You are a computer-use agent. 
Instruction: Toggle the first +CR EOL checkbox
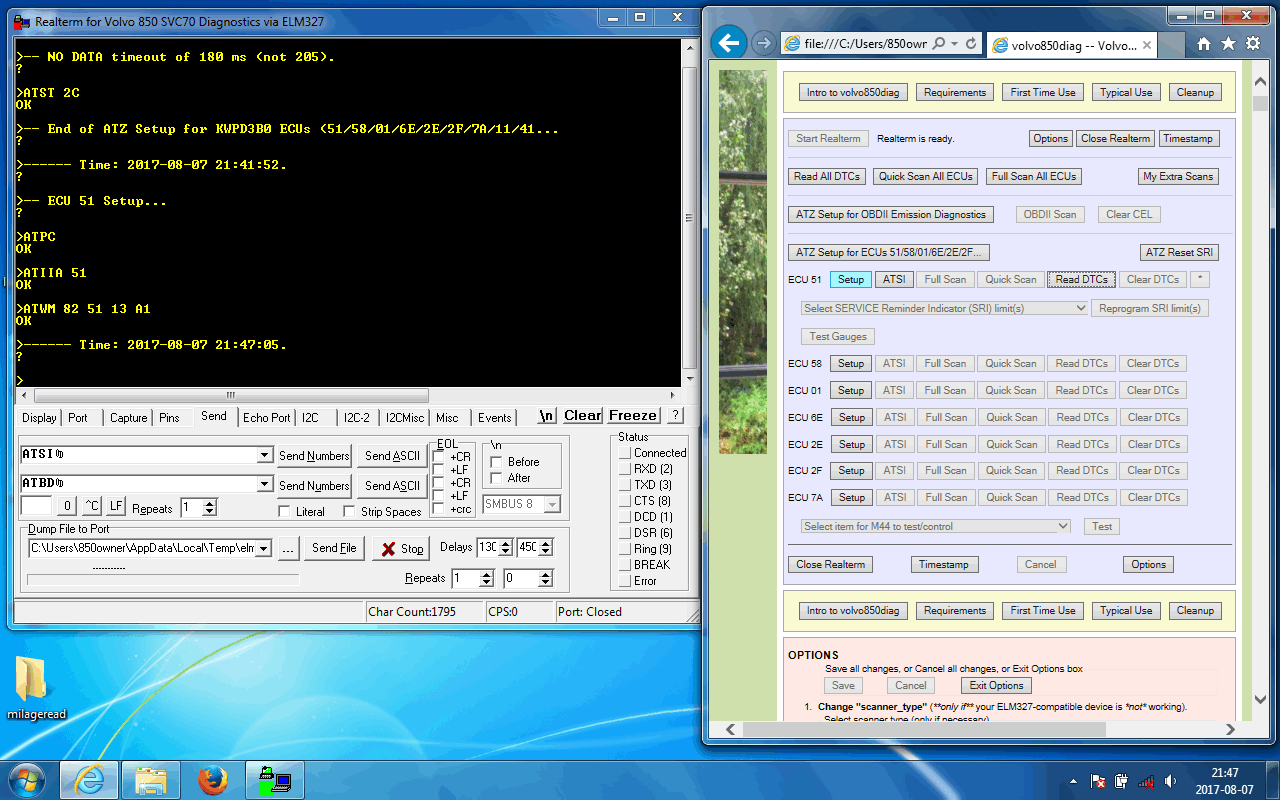(439, 456)
